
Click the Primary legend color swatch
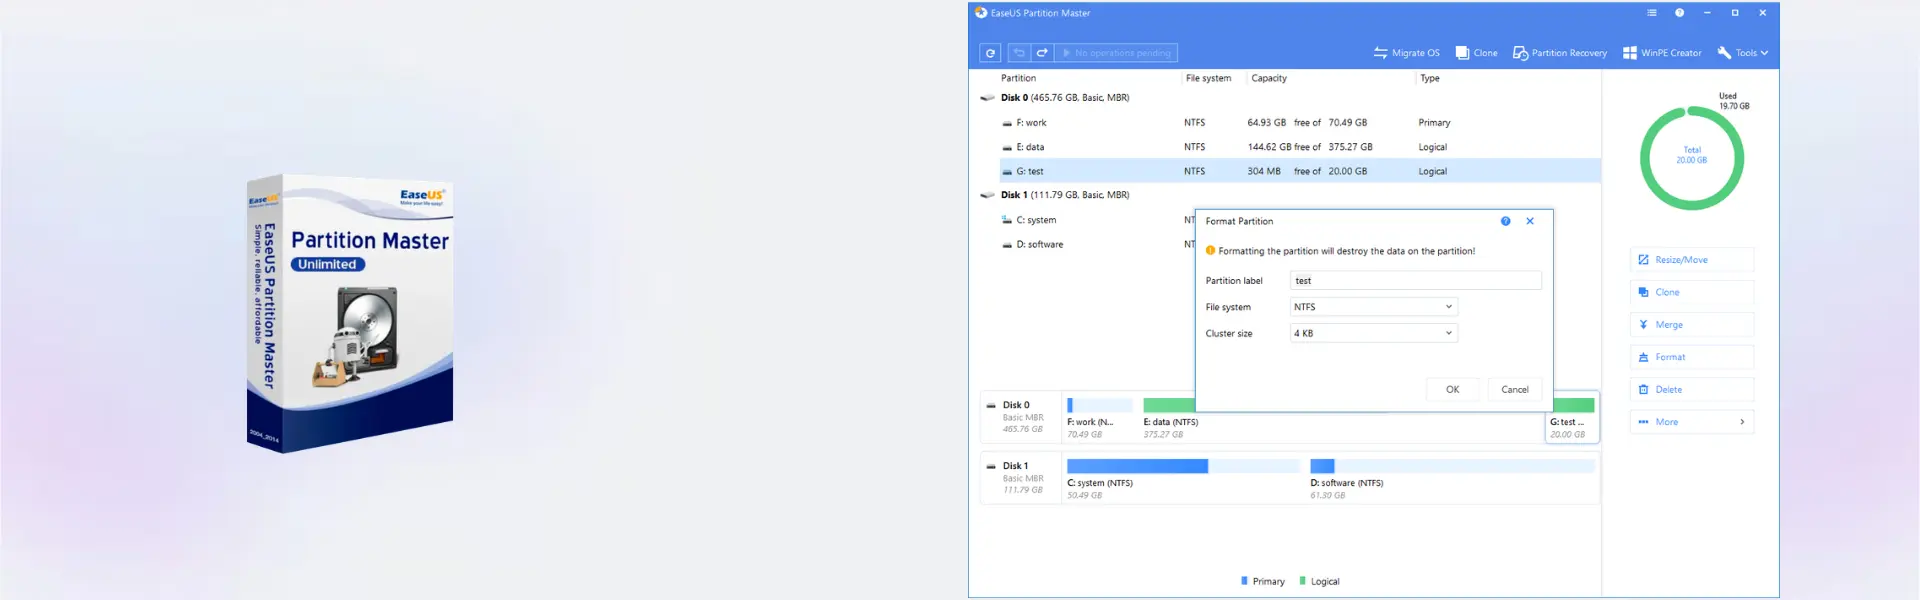[1244, 581]
